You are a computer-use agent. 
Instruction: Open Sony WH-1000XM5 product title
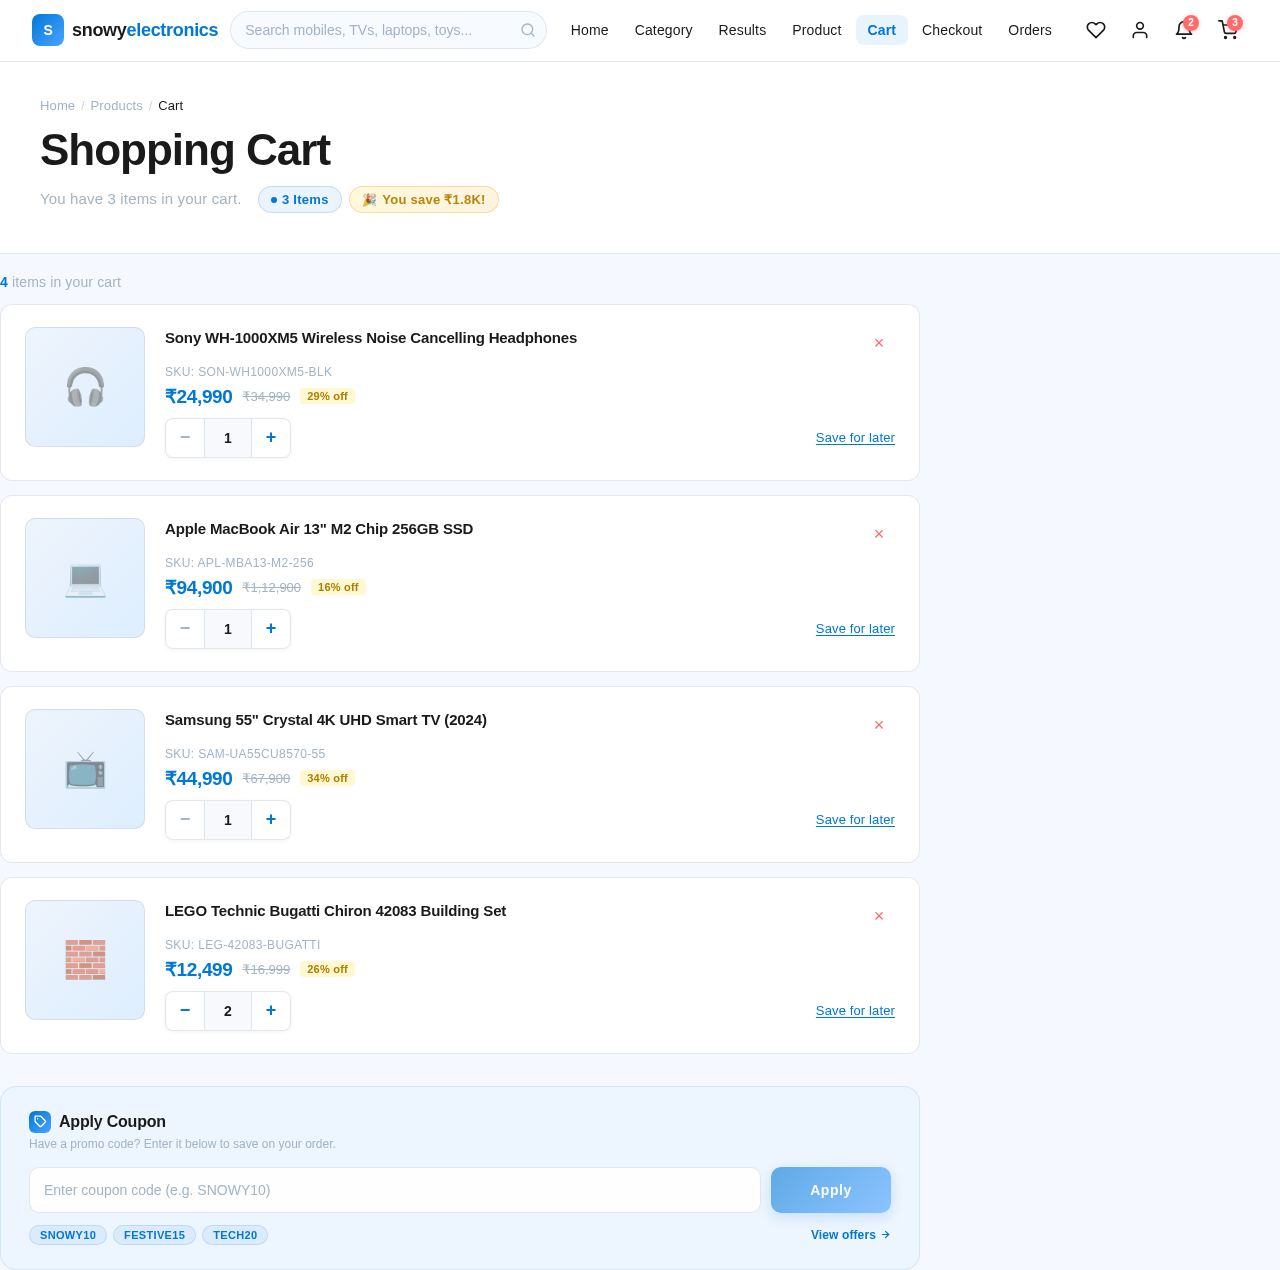pos(371,338)
